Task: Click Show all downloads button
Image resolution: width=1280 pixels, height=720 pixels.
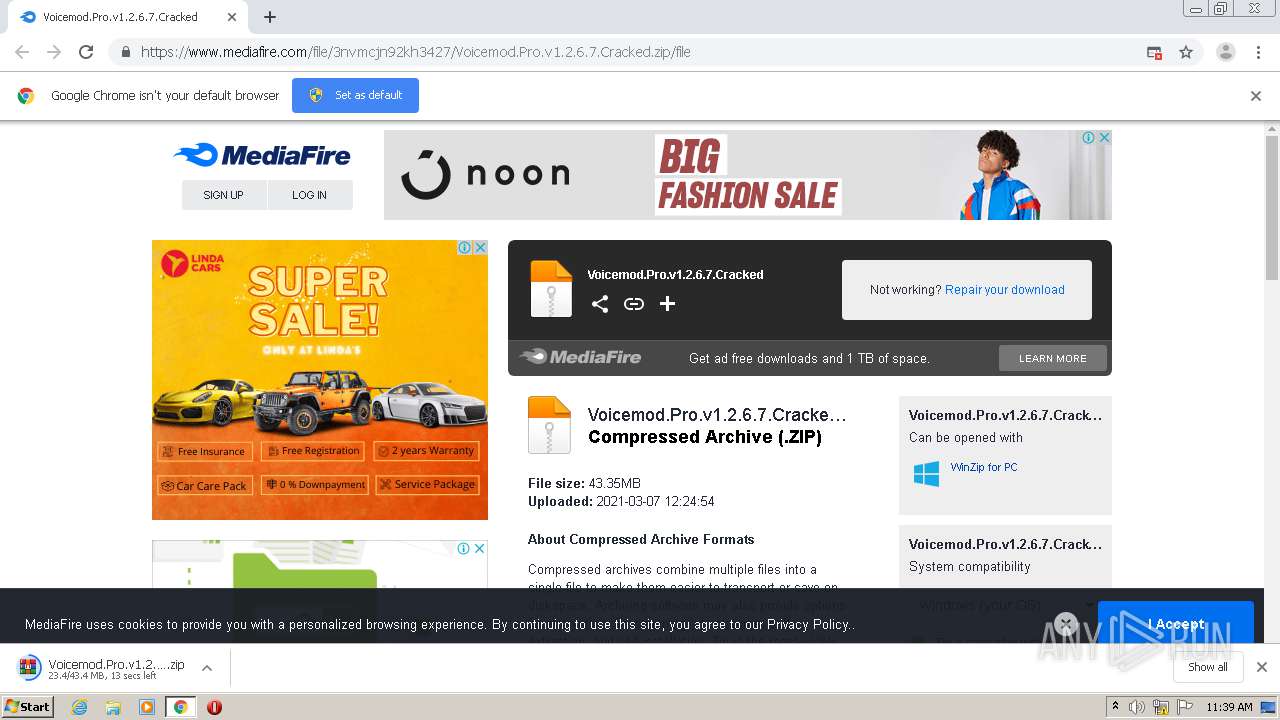Action: [1208, 667]
